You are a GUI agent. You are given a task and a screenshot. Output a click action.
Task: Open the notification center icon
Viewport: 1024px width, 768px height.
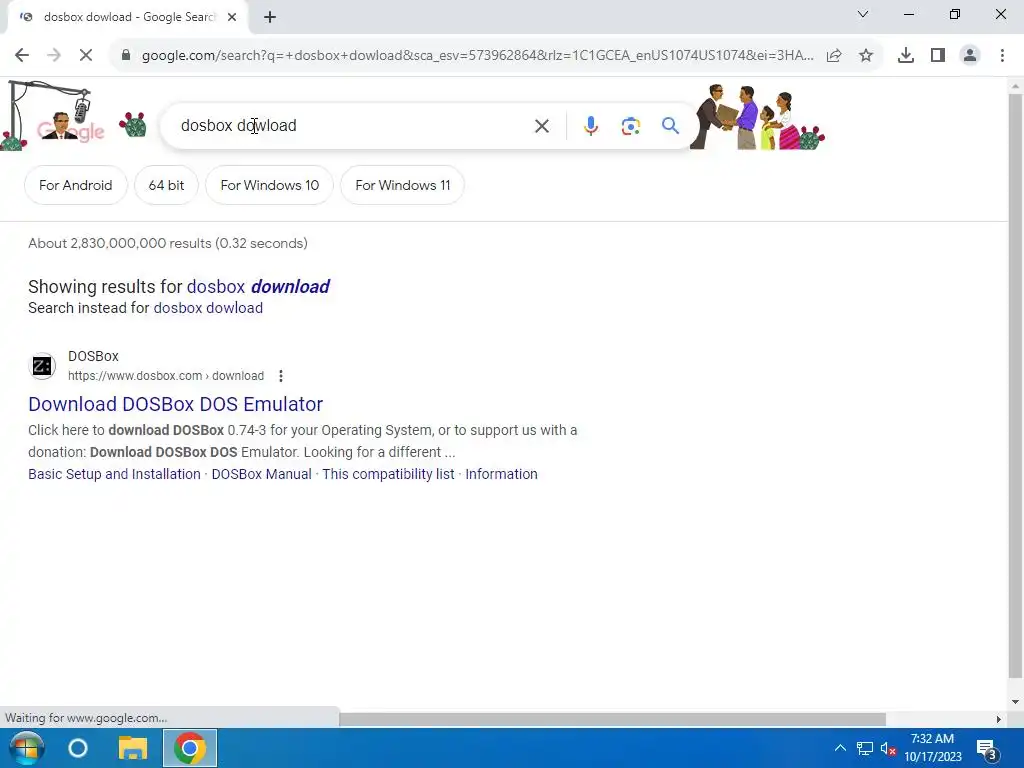(x=986, y=748)
